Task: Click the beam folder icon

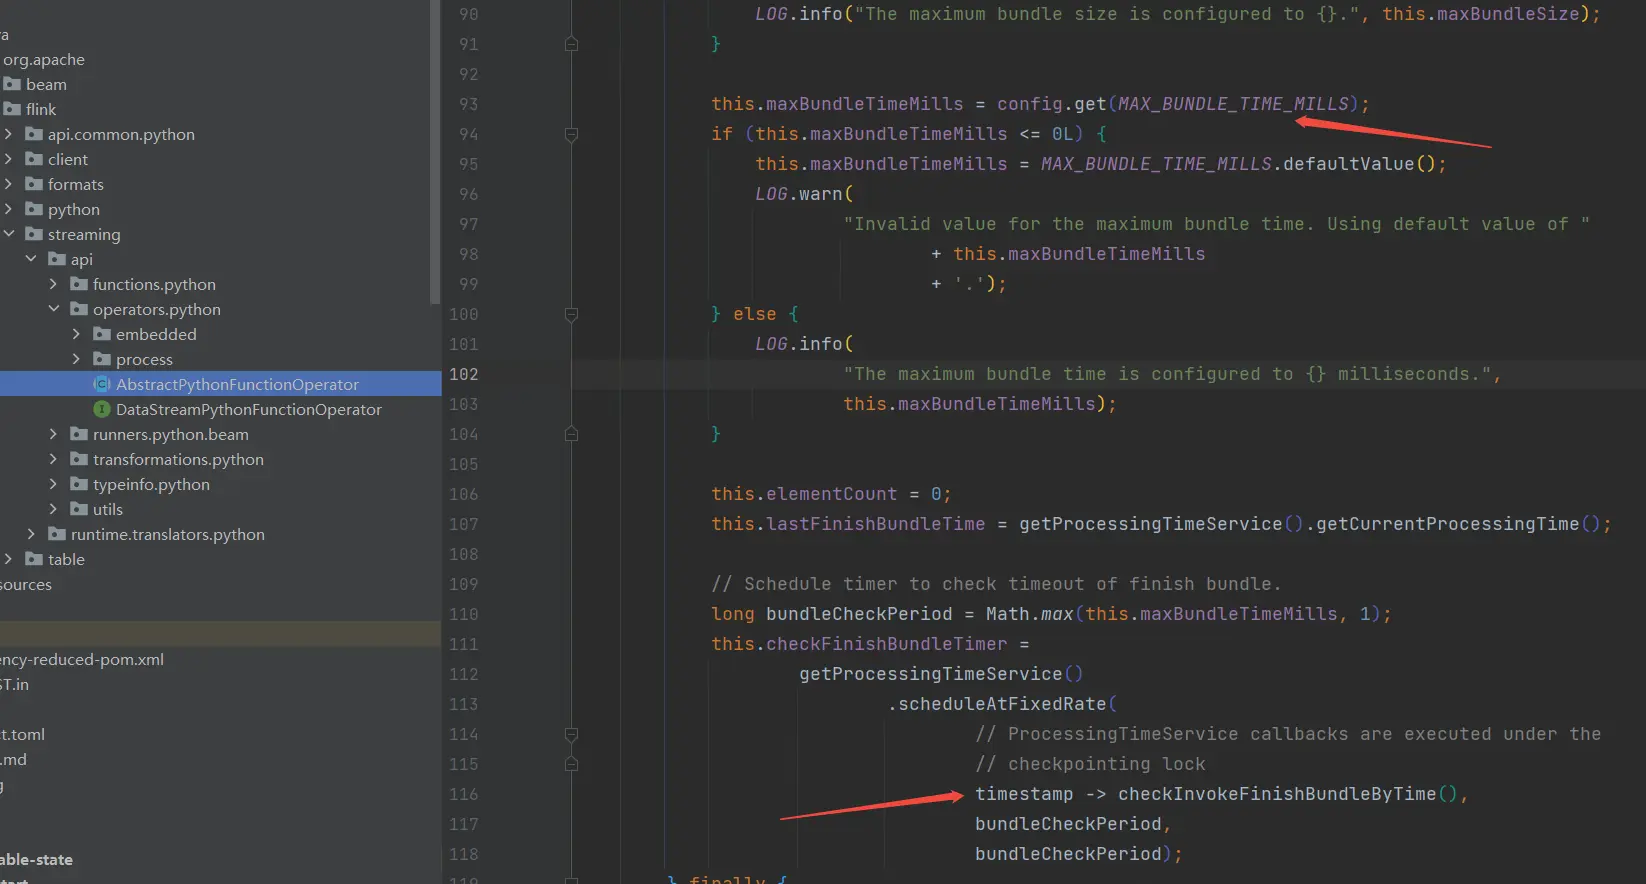Action: pyautogui.click(x=12, y=84)
